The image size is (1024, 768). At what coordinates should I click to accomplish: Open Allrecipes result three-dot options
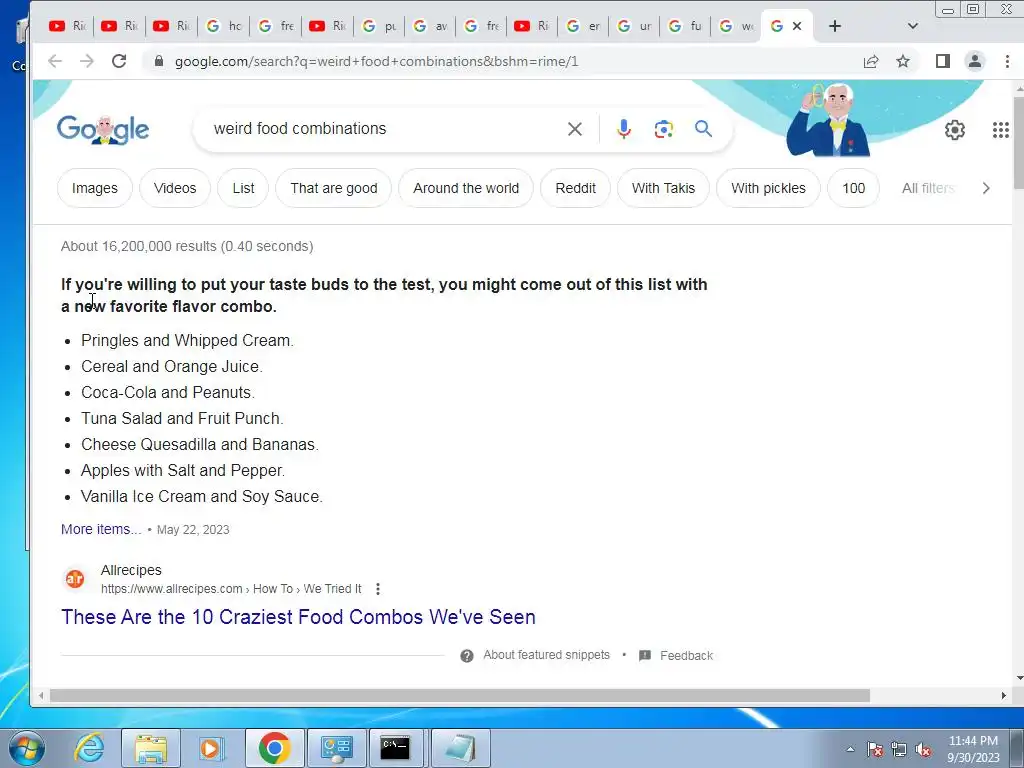pyautogui.click(x=377, y=589)
